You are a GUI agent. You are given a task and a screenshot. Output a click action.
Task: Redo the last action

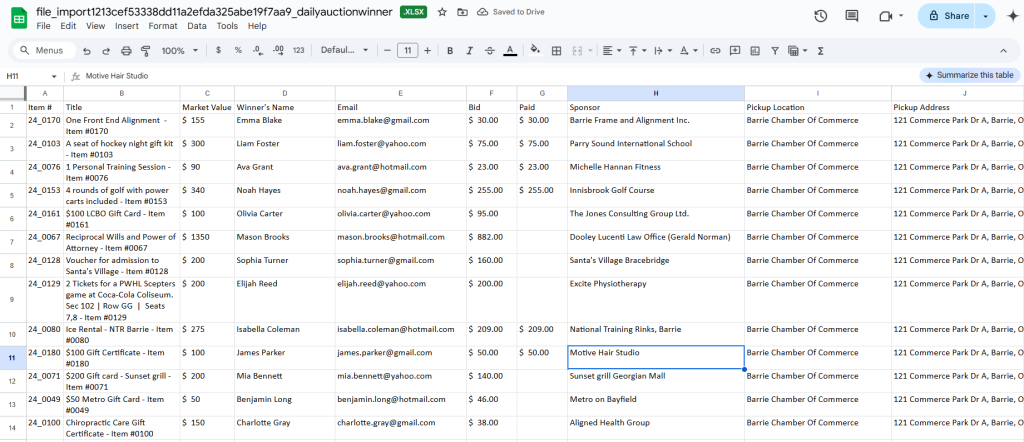(106, 50)
